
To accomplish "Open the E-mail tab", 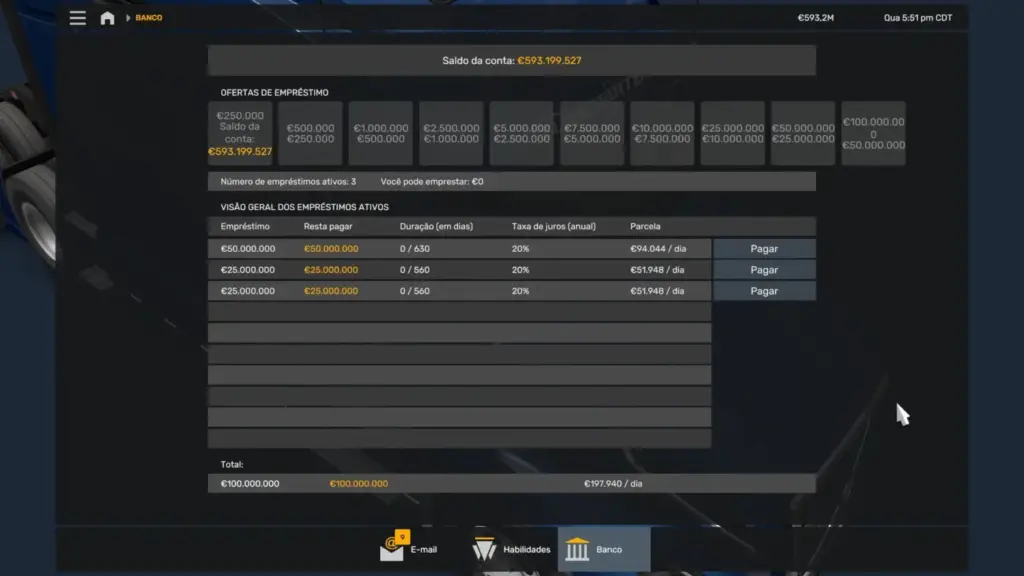I will point(409,549).
